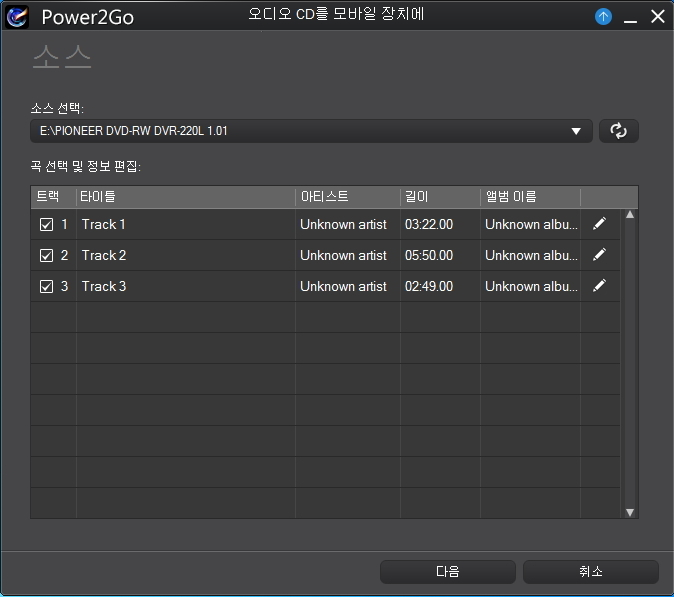Open the source drive dropdown
674x597 pixels.
pyautogui.click(x=311, y=131)
